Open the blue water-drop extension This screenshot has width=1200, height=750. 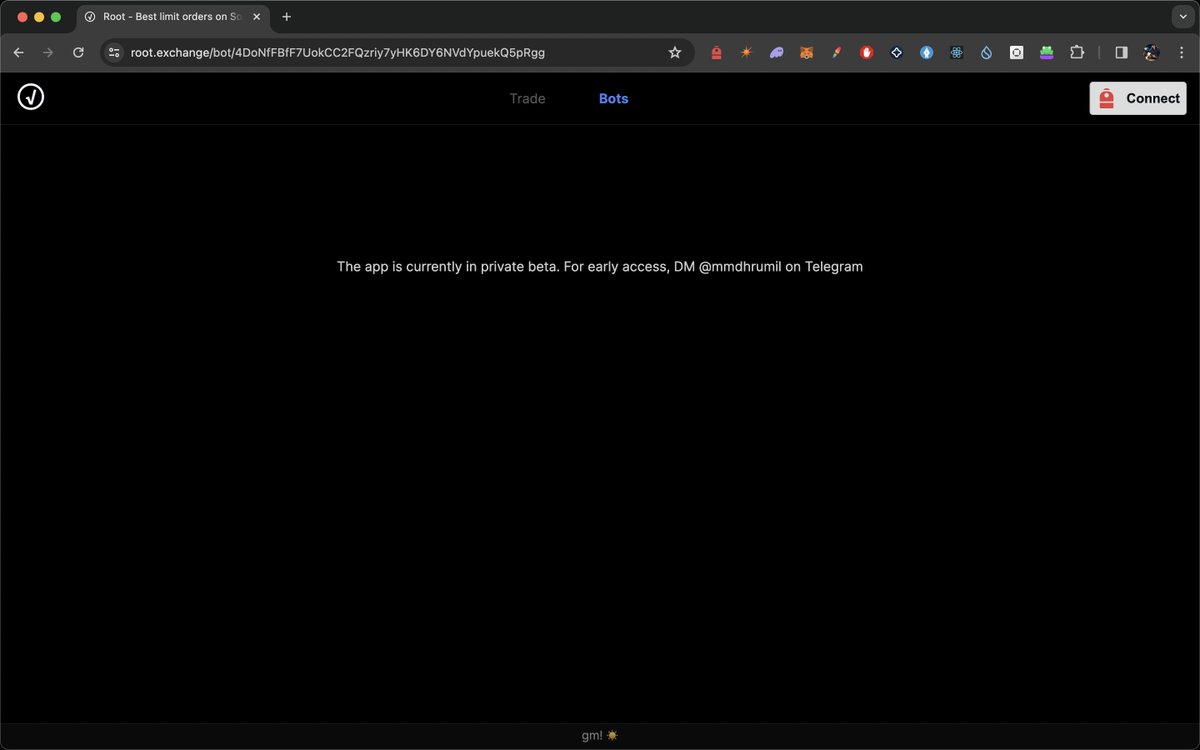coord(986,53)
